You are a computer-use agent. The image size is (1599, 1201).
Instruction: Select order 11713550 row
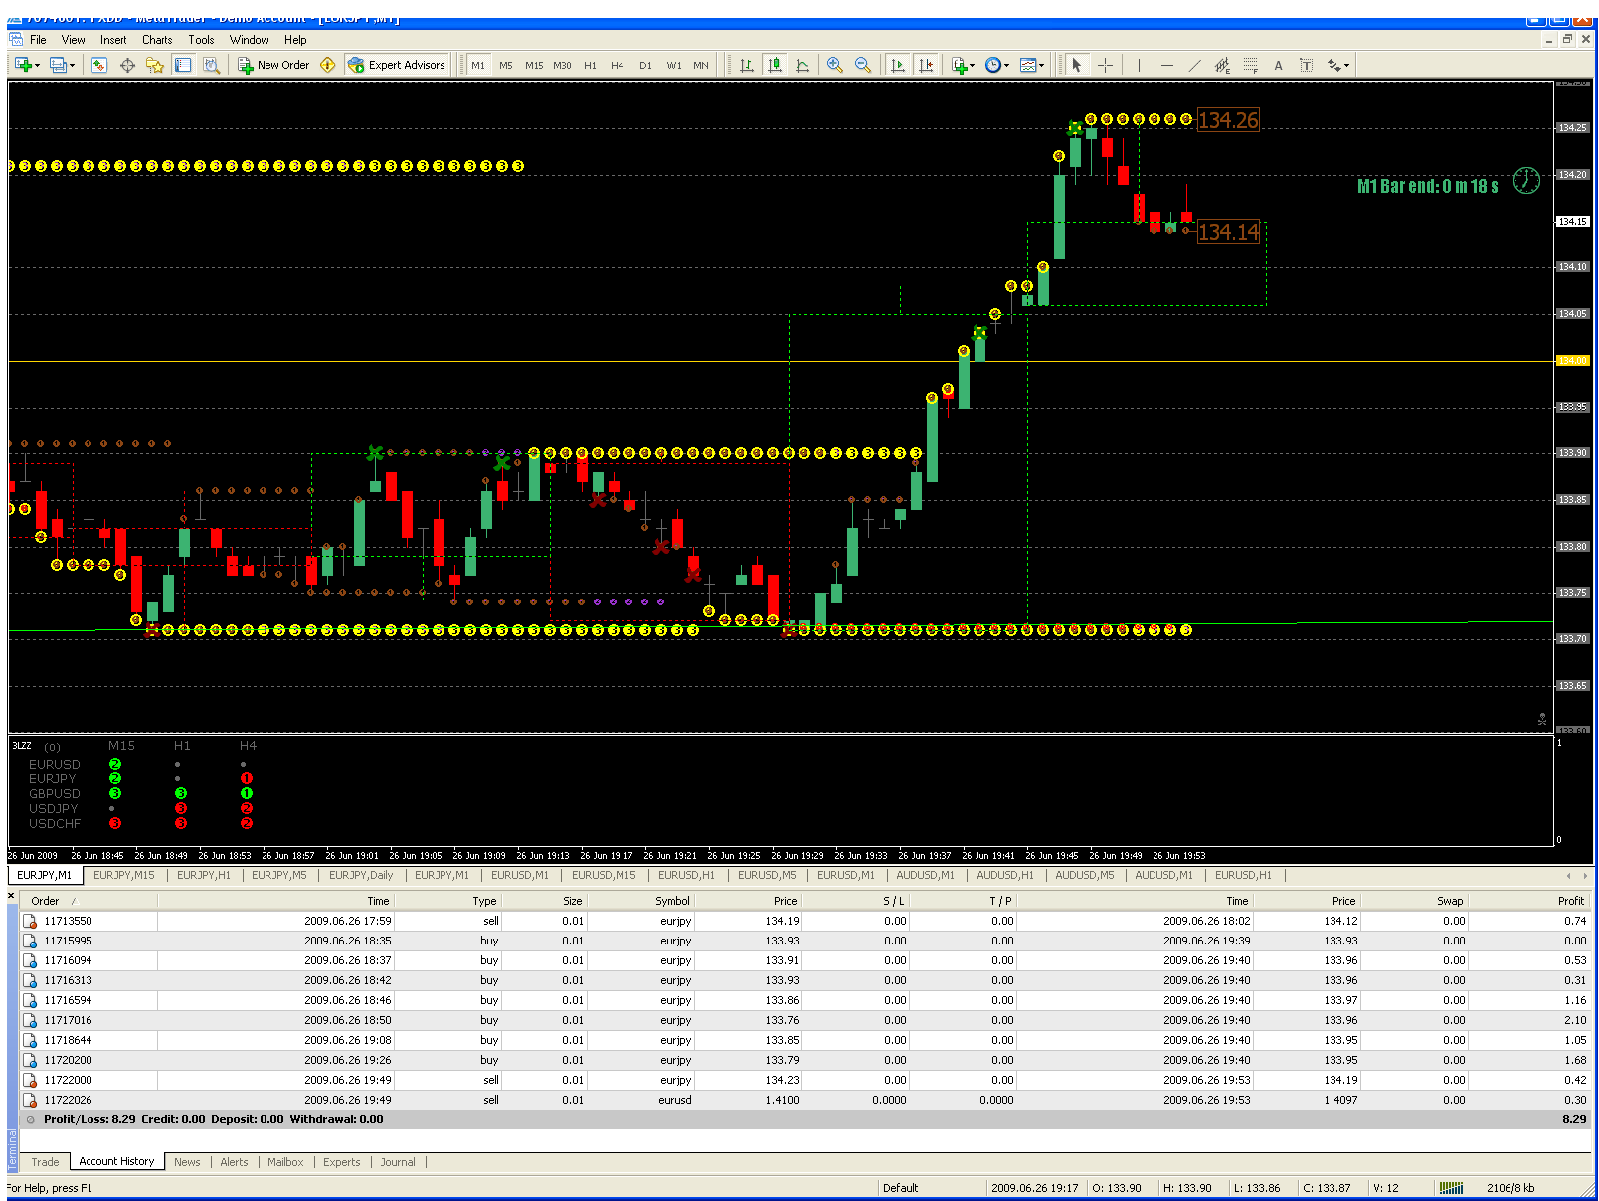coord(805,921)
